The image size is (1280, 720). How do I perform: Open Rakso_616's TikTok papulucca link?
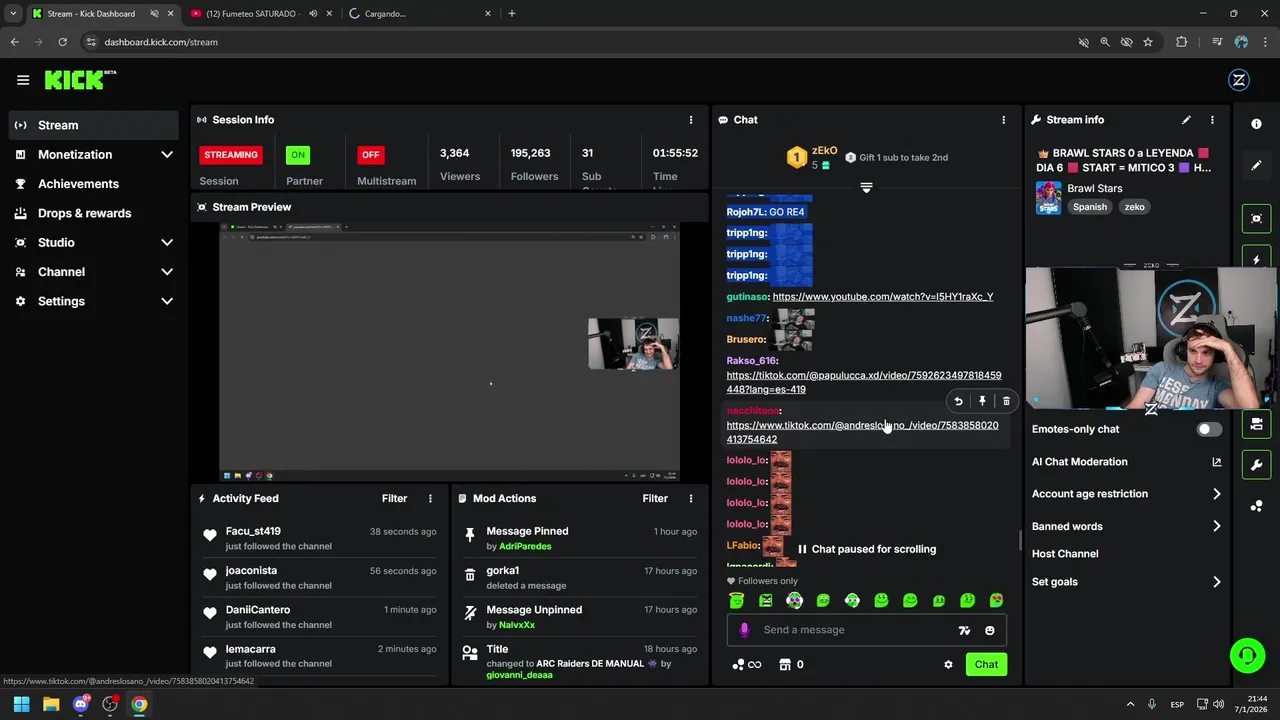point(864,382)
